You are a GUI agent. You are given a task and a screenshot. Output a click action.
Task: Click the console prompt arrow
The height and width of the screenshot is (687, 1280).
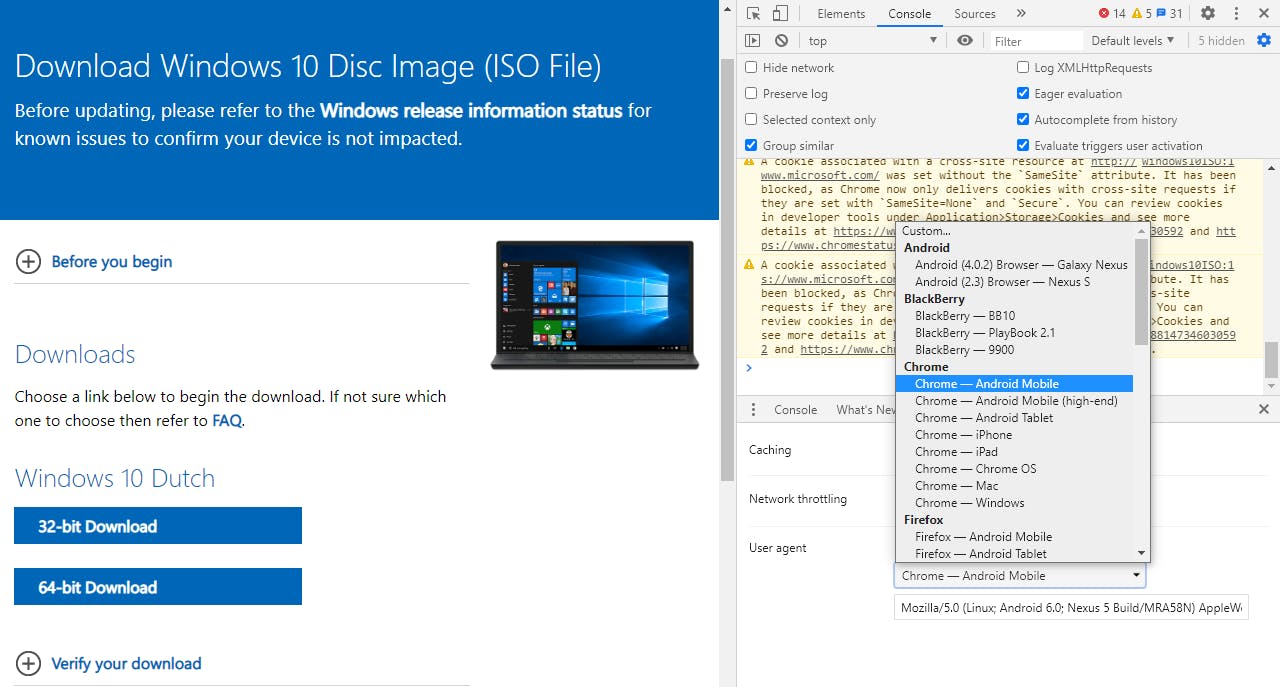pyautogui.click(x=749, y=368)
